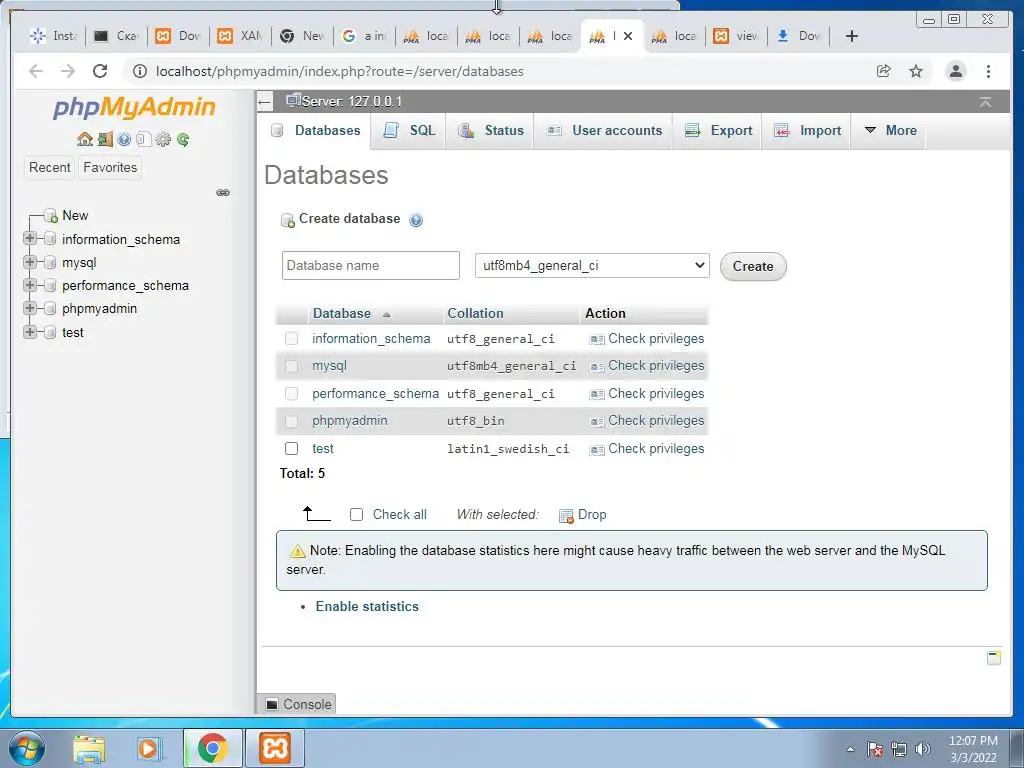Image resolution: width=1024 pixels, height=768 pixels.
Task: Open the collation dropdown utf8mb4_general_ci
Action: coord(592,266)
